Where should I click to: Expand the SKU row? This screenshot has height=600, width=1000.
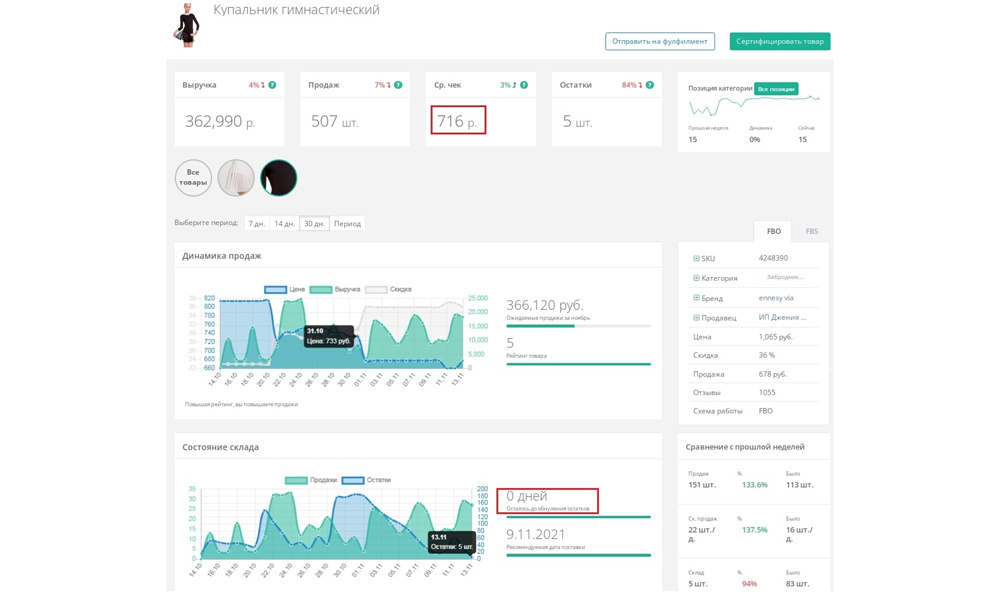coord(697,259)
